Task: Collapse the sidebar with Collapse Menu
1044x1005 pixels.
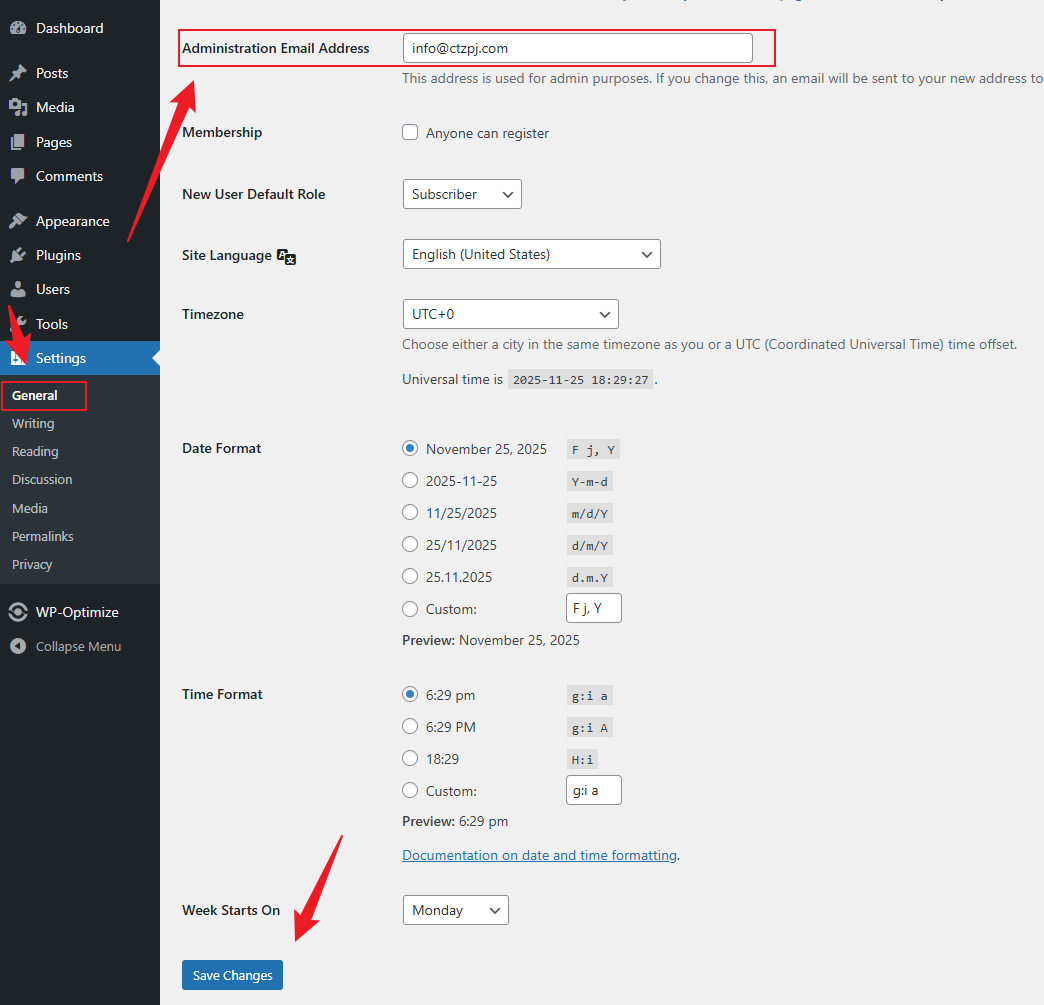Action: pyautogui.click(x=78, y=646)
